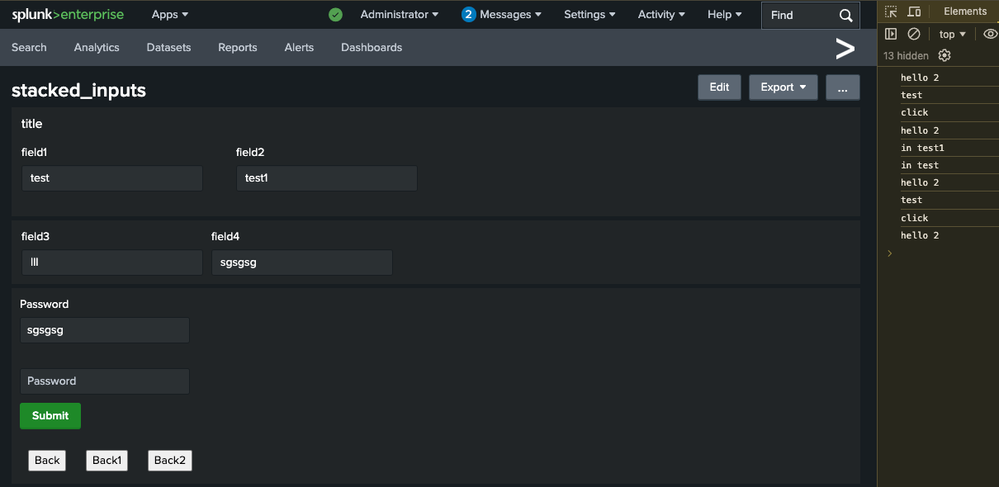Screen dimensions: 999x487
Task: Clear the console with the circle-slash icon
Action: pos(914,34)
